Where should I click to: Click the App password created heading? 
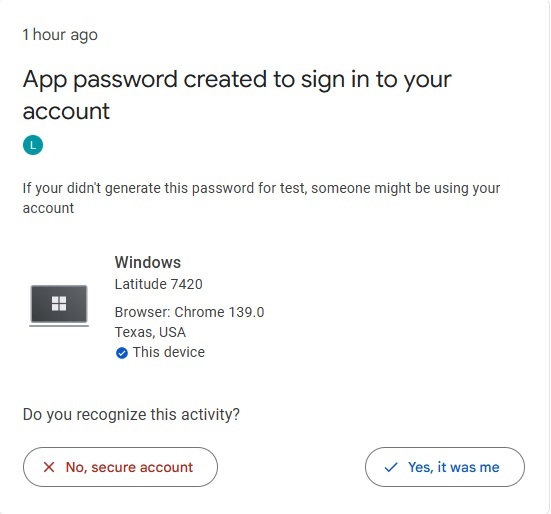point(237,95)
